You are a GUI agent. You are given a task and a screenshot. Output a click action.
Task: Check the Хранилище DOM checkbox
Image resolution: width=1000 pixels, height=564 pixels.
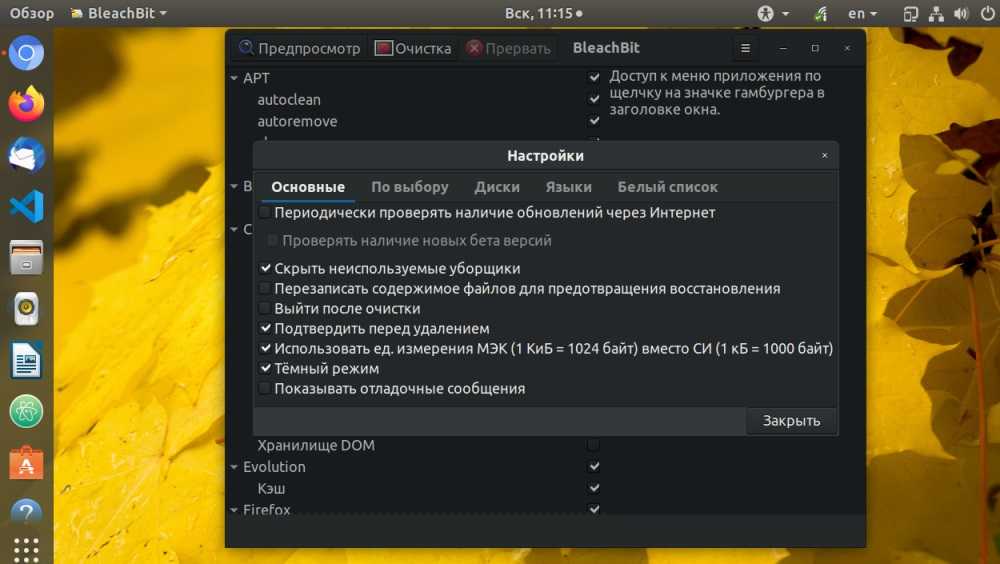tap(594, 445)
